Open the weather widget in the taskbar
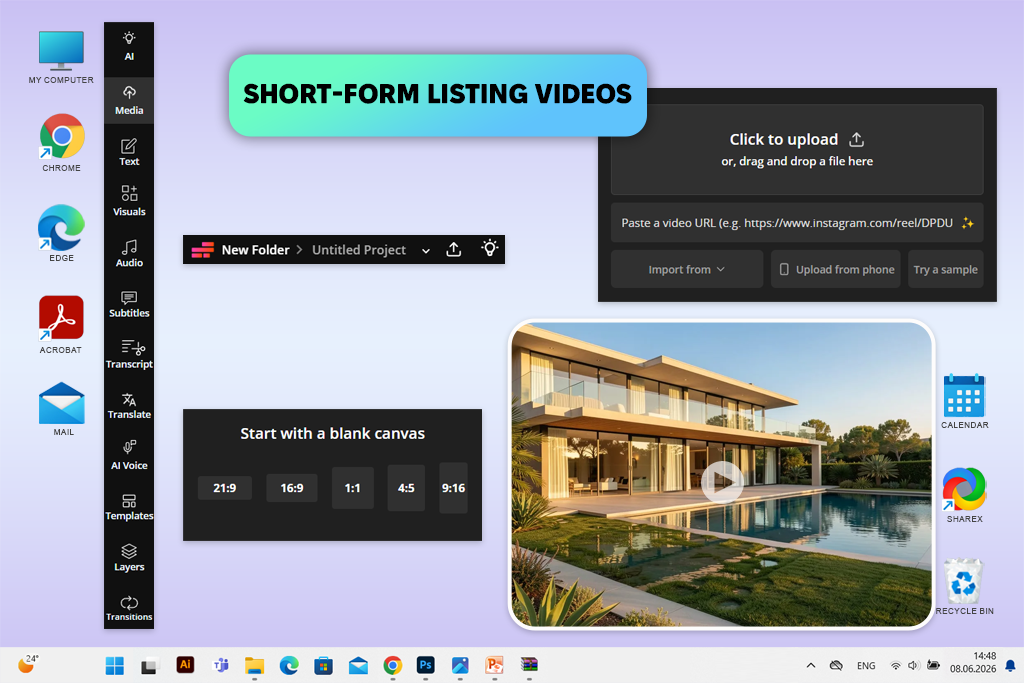1024x683 pixels. [27, 663]
